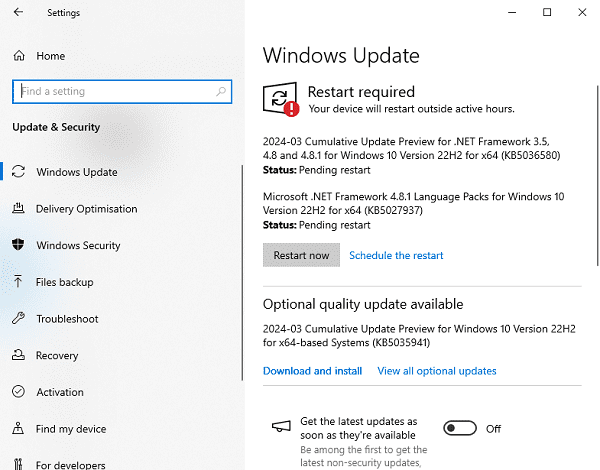This screenshot has width=600, height=470.
Task: Click the sidebar vertical scrollbar
Action: click(242, 273)
